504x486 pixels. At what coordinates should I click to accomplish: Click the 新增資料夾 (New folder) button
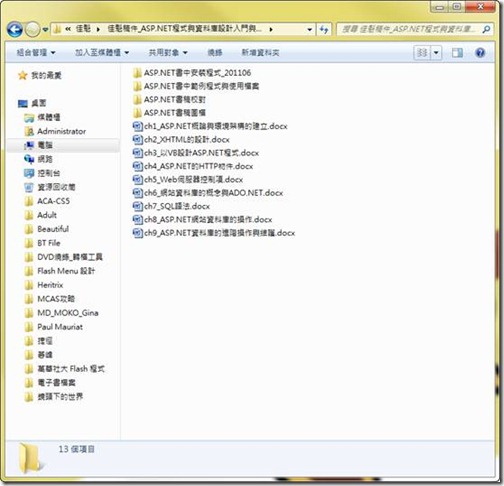pos(260,52)
